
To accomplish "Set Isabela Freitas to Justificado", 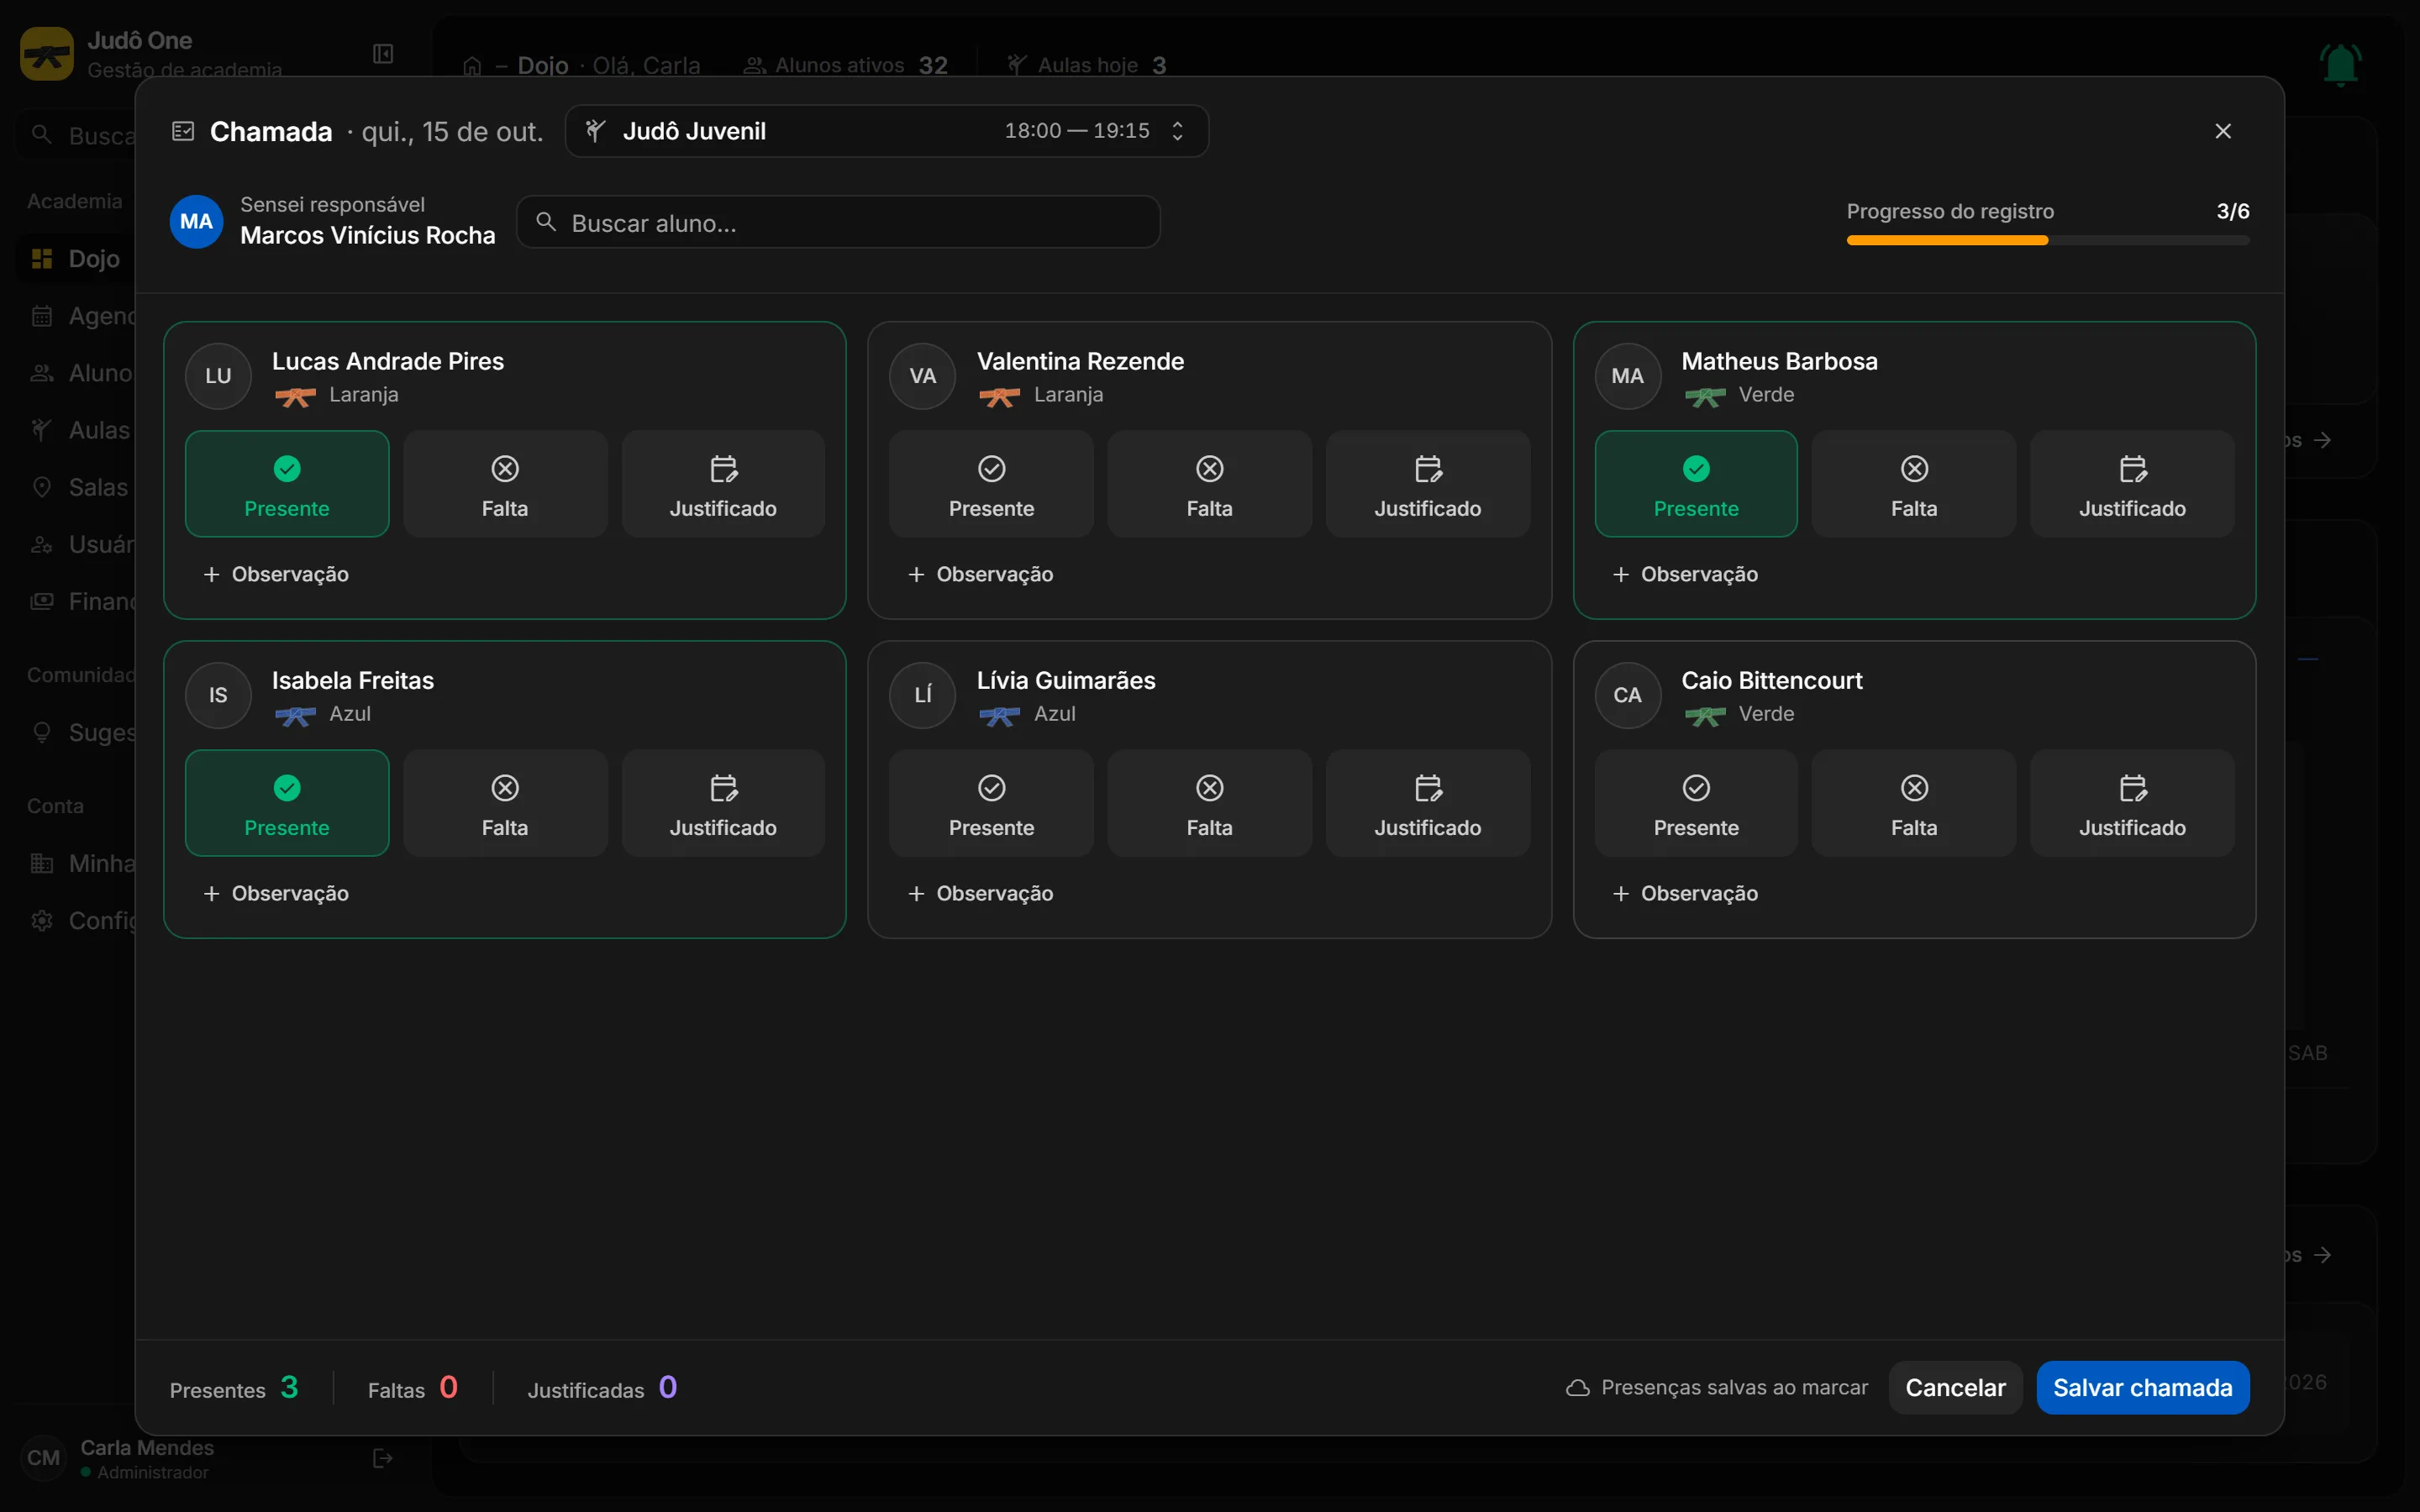I will point(723,803).
